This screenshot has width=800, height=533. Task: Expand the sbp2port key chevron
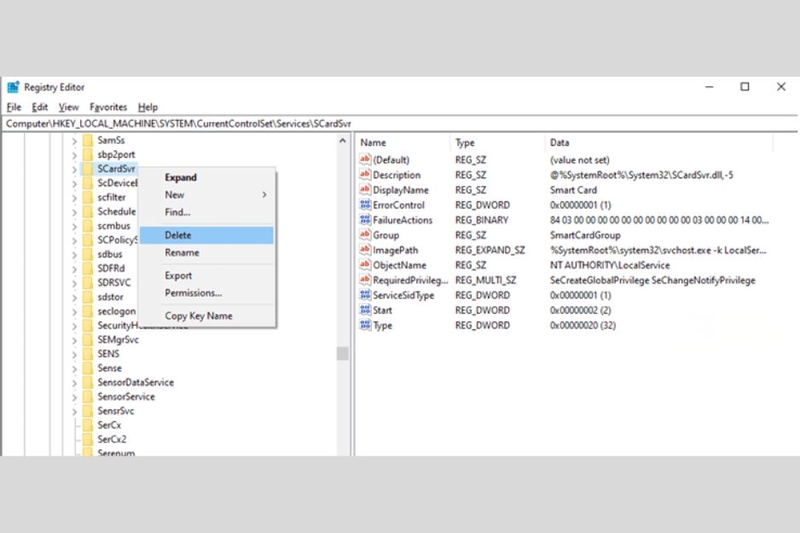(74, 155)
